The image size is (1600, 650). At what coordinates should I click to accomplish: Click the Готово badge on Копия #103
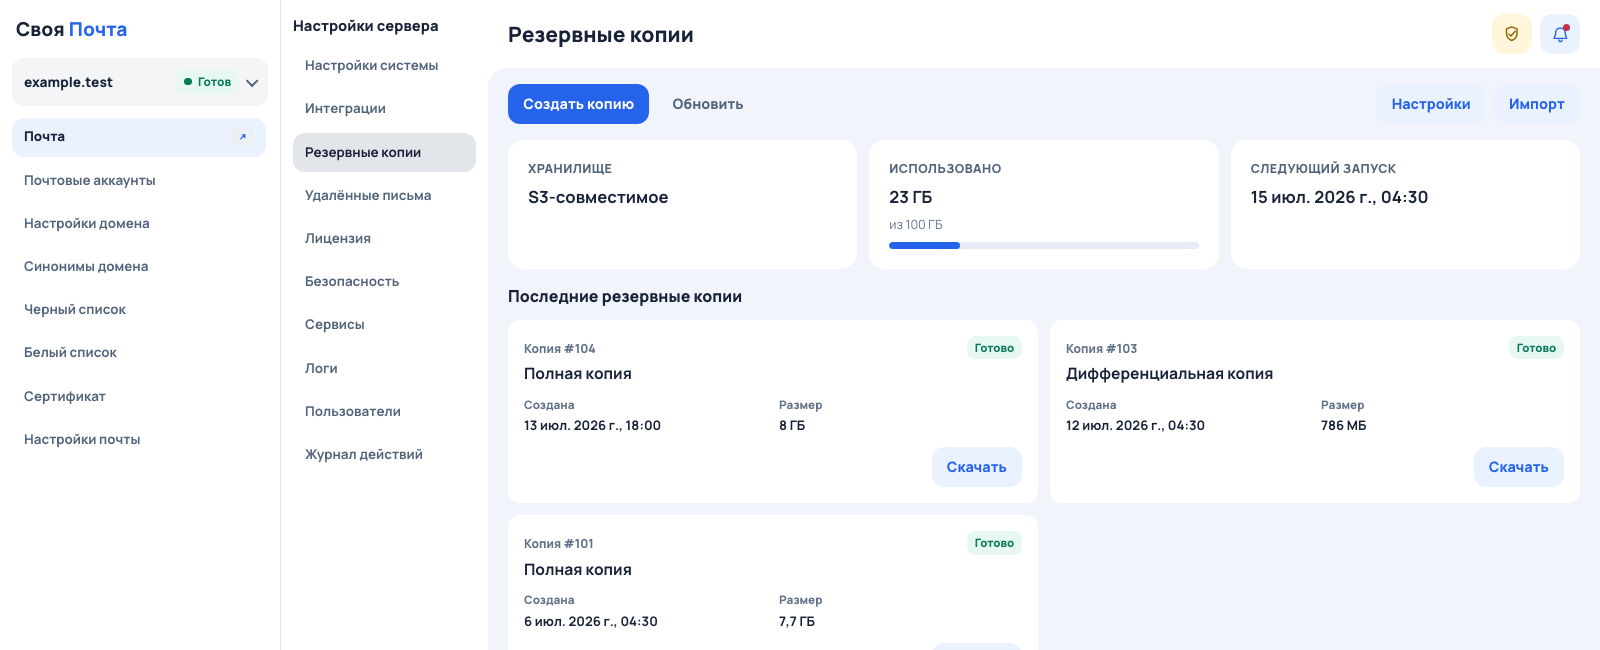pos(1536,348)
